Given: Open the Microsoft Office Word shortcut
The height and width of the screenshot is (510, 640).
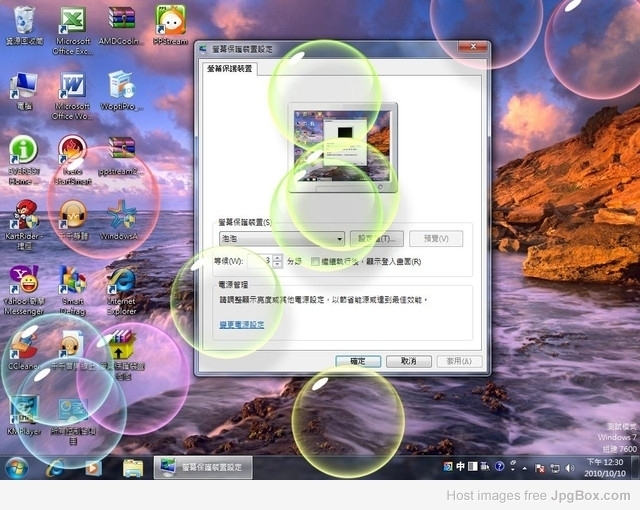Looking at the screenshot, I should click(73, 96).
